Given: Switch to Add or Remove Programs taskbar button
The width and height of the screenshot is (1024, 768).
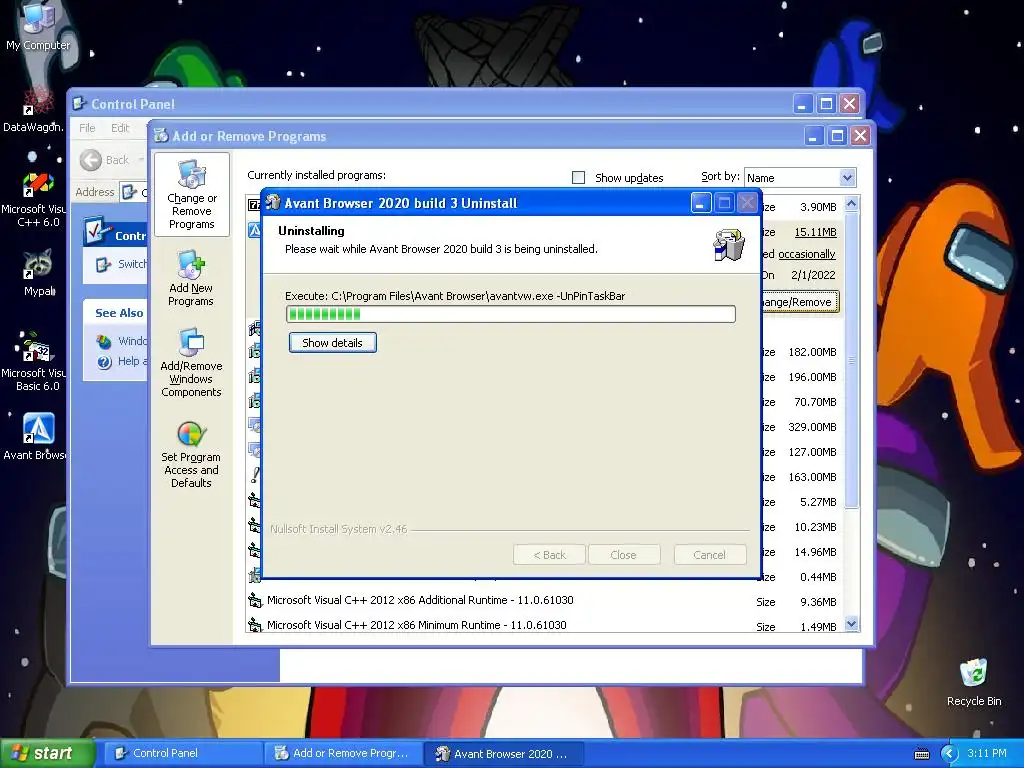Looking at the screenshot, I should pos(342,754).
